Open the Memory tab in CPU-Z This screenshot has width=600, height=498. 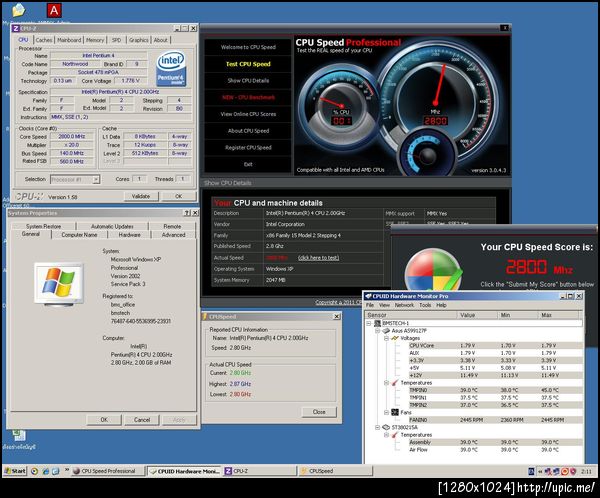(95, 40)
